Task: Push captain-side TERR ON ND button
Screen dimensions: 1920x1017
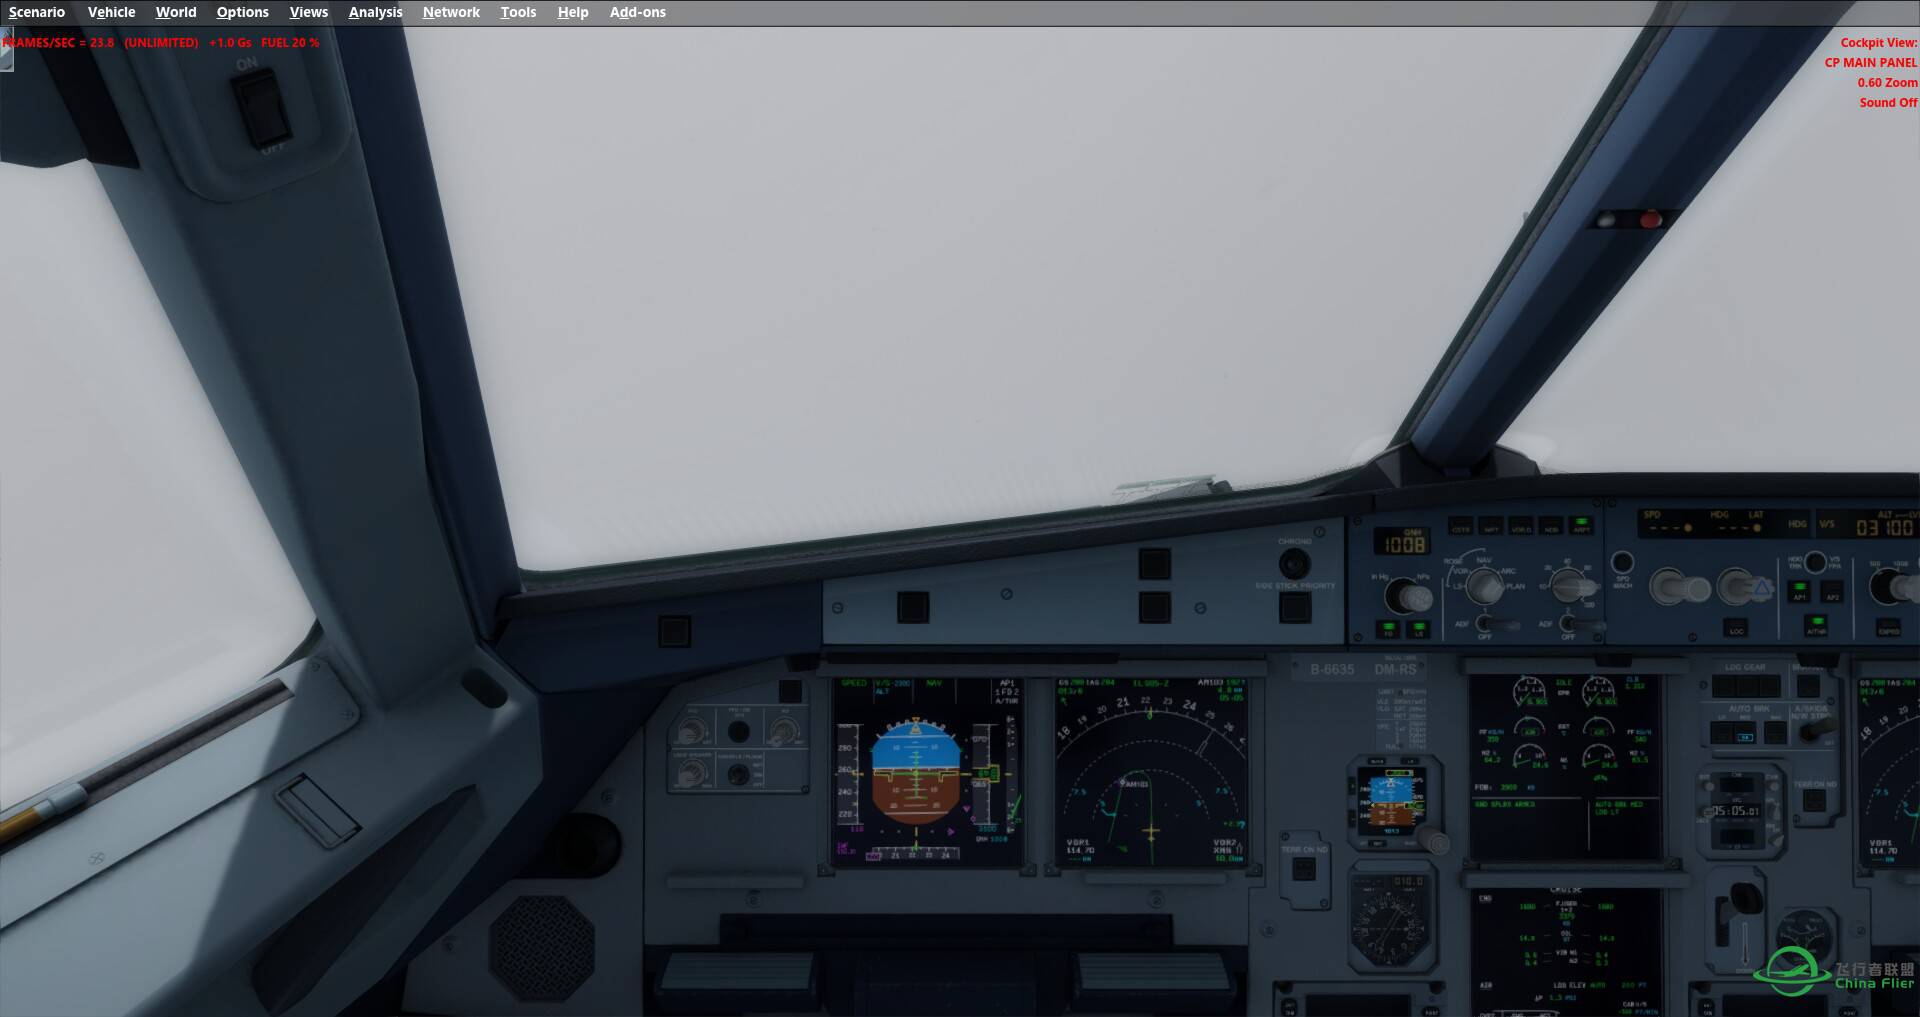Action: 1304,869
